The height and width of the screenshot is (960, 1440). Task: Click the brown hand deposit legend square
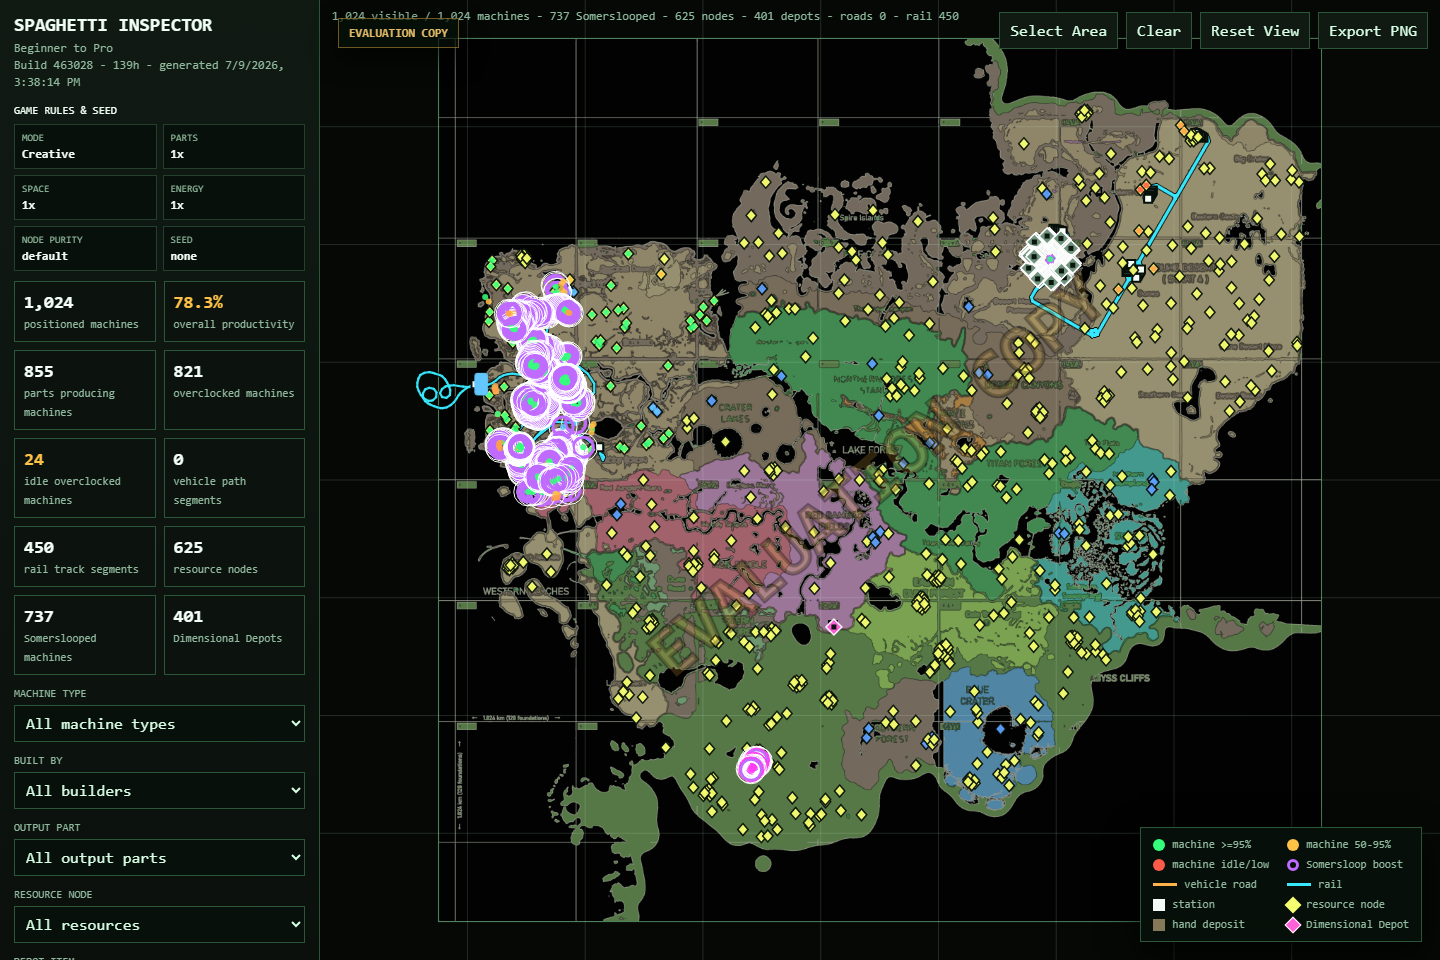tap(1159, 925)
